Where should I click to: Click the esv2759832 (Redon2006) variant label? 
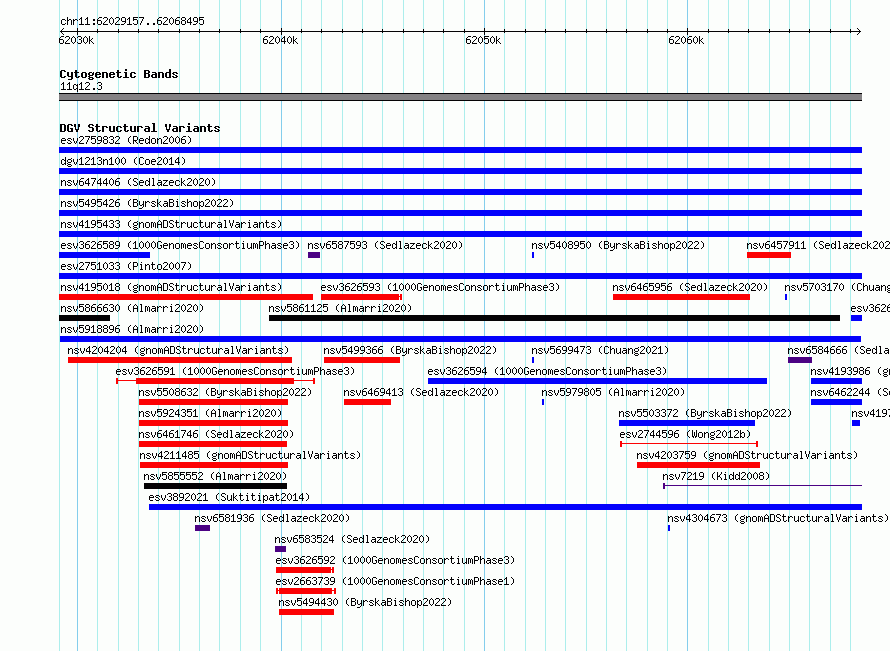tap(126, 140)
